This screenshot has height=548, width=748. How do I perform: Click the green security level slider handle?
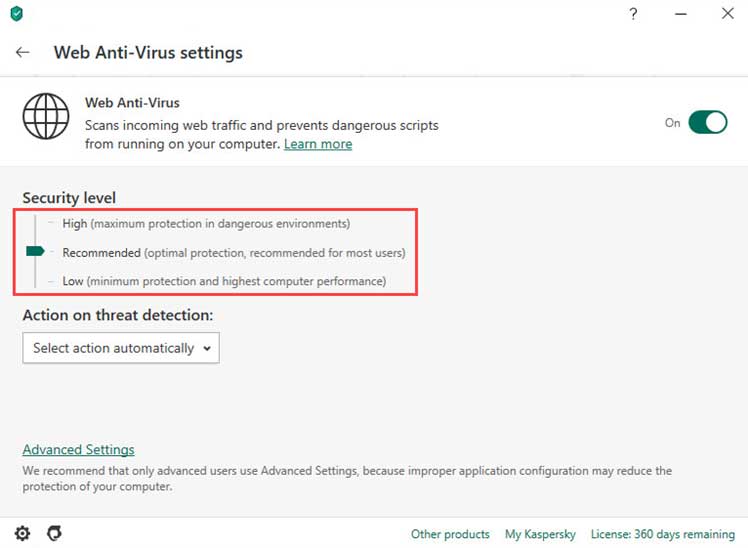35,251
